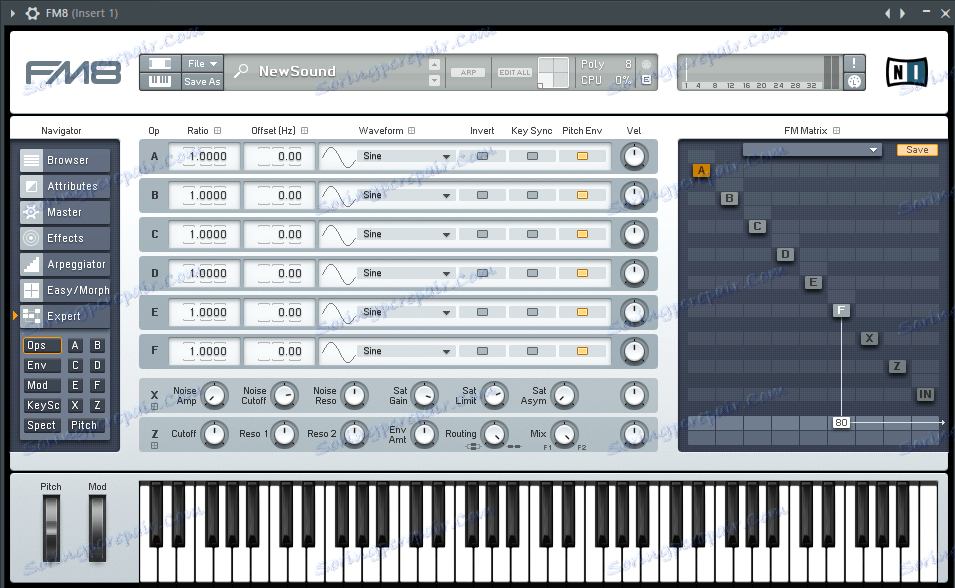Click the 80 output level value in matrix

click(x=841, y=422)
